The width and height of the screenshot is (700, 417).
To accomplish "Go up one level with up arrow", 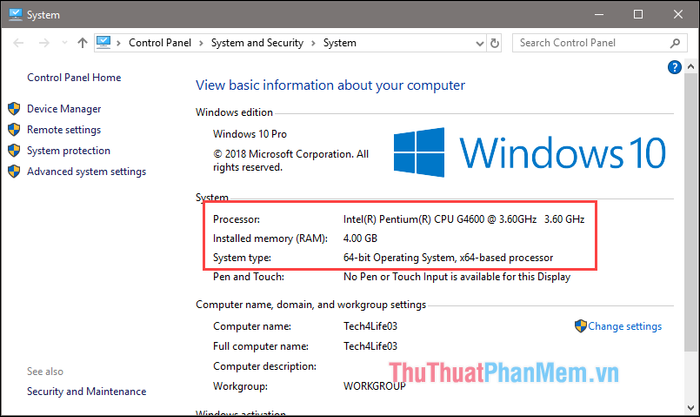I will pyautogui.click(x=82, y=43).
